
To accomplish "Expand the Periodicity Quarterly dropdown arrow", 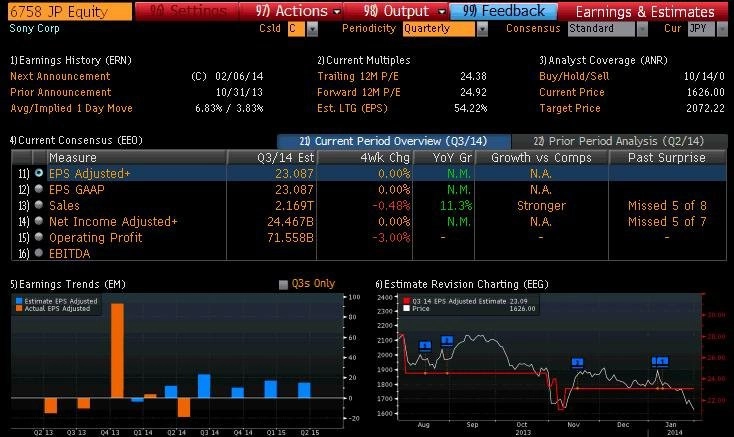I will click(x=482, y=29).
